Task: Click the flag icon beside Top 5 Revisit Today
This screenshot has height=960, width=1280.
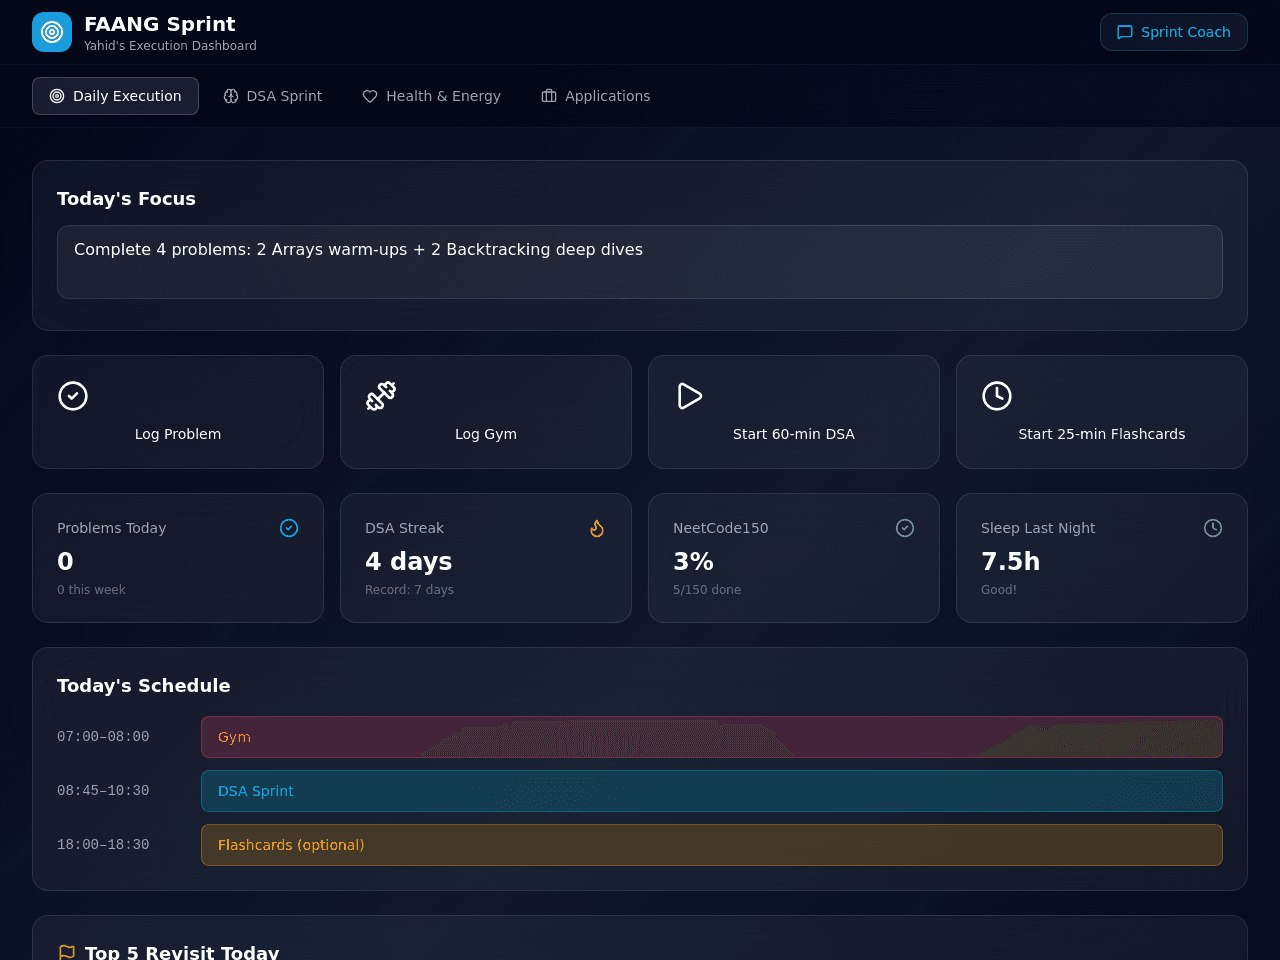Action: point(67,952)
